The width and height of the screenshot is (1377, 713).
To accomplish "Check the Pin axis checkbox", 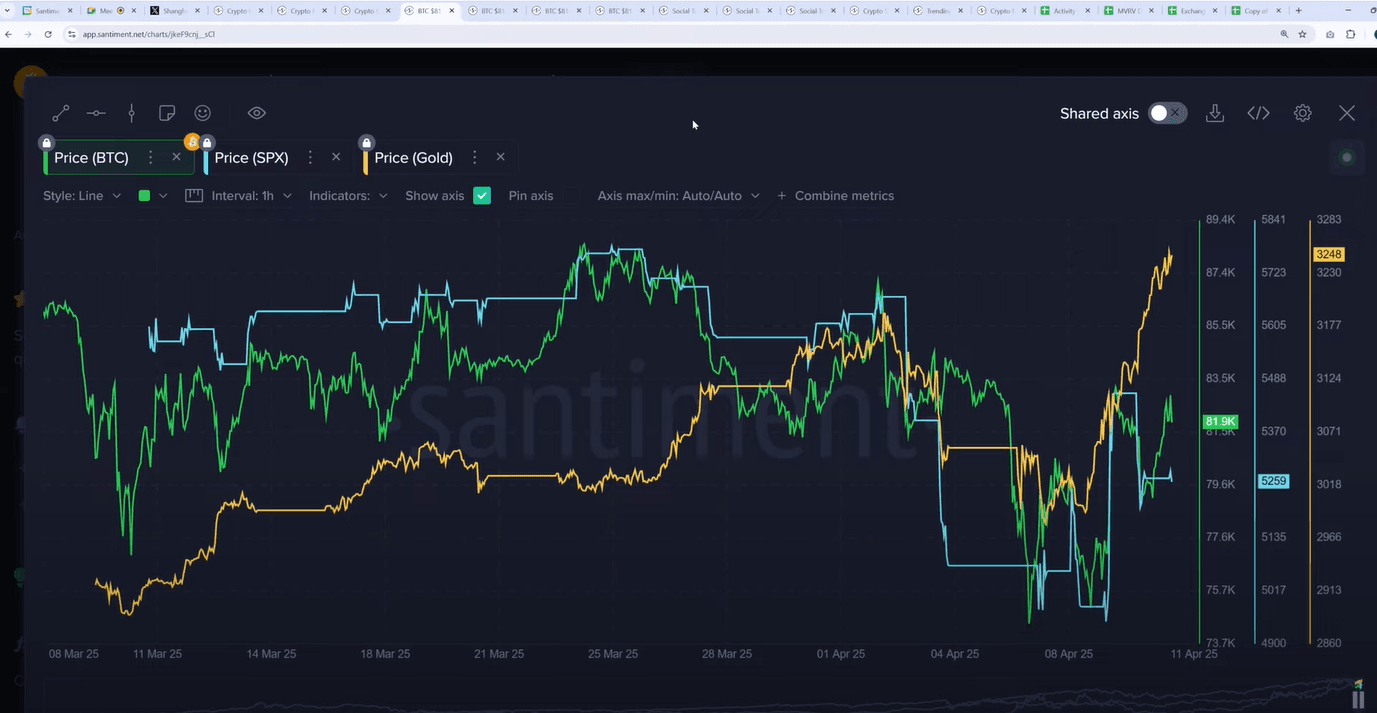I will pyautogui.click(x=569, y=196).
